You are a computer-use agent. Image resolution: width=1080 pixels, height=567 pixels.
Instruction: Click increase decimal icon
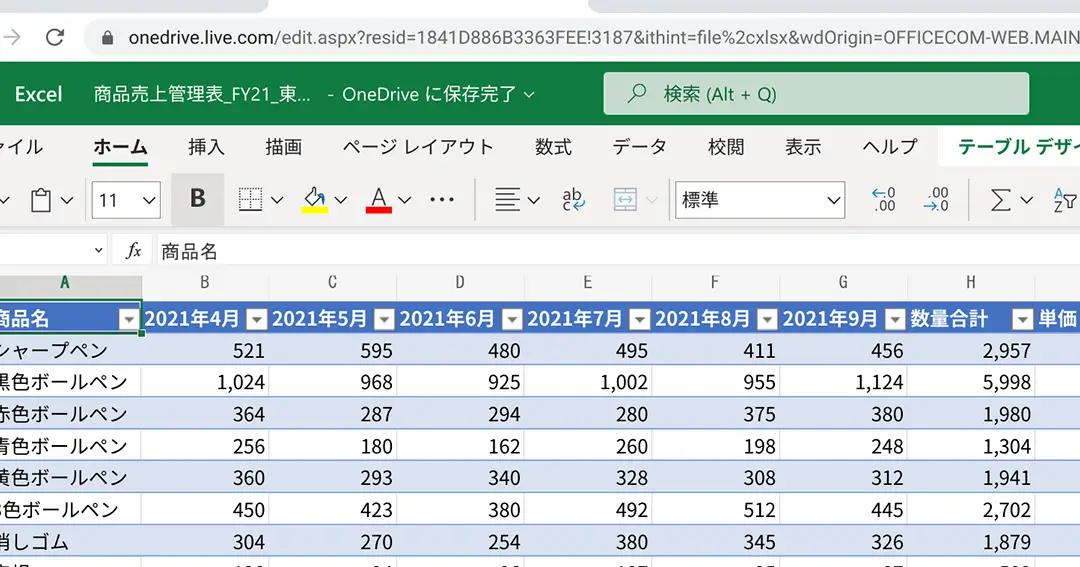[x=884, y=200]
